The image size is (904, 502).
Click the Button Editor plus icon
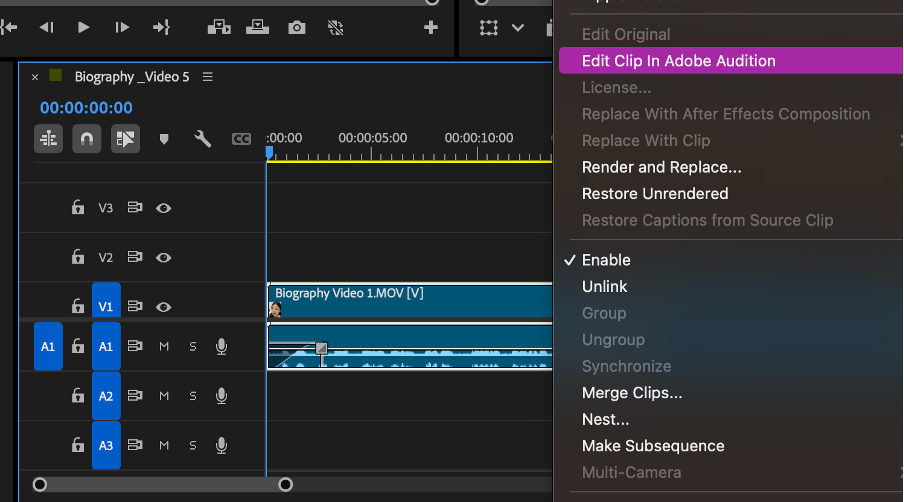tap(431, 28)
